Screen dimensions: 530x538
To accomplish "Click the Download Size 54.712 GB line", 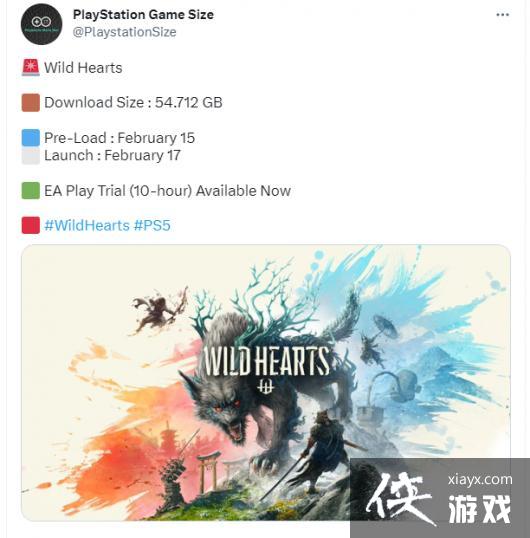I will [x=133, y=103].
